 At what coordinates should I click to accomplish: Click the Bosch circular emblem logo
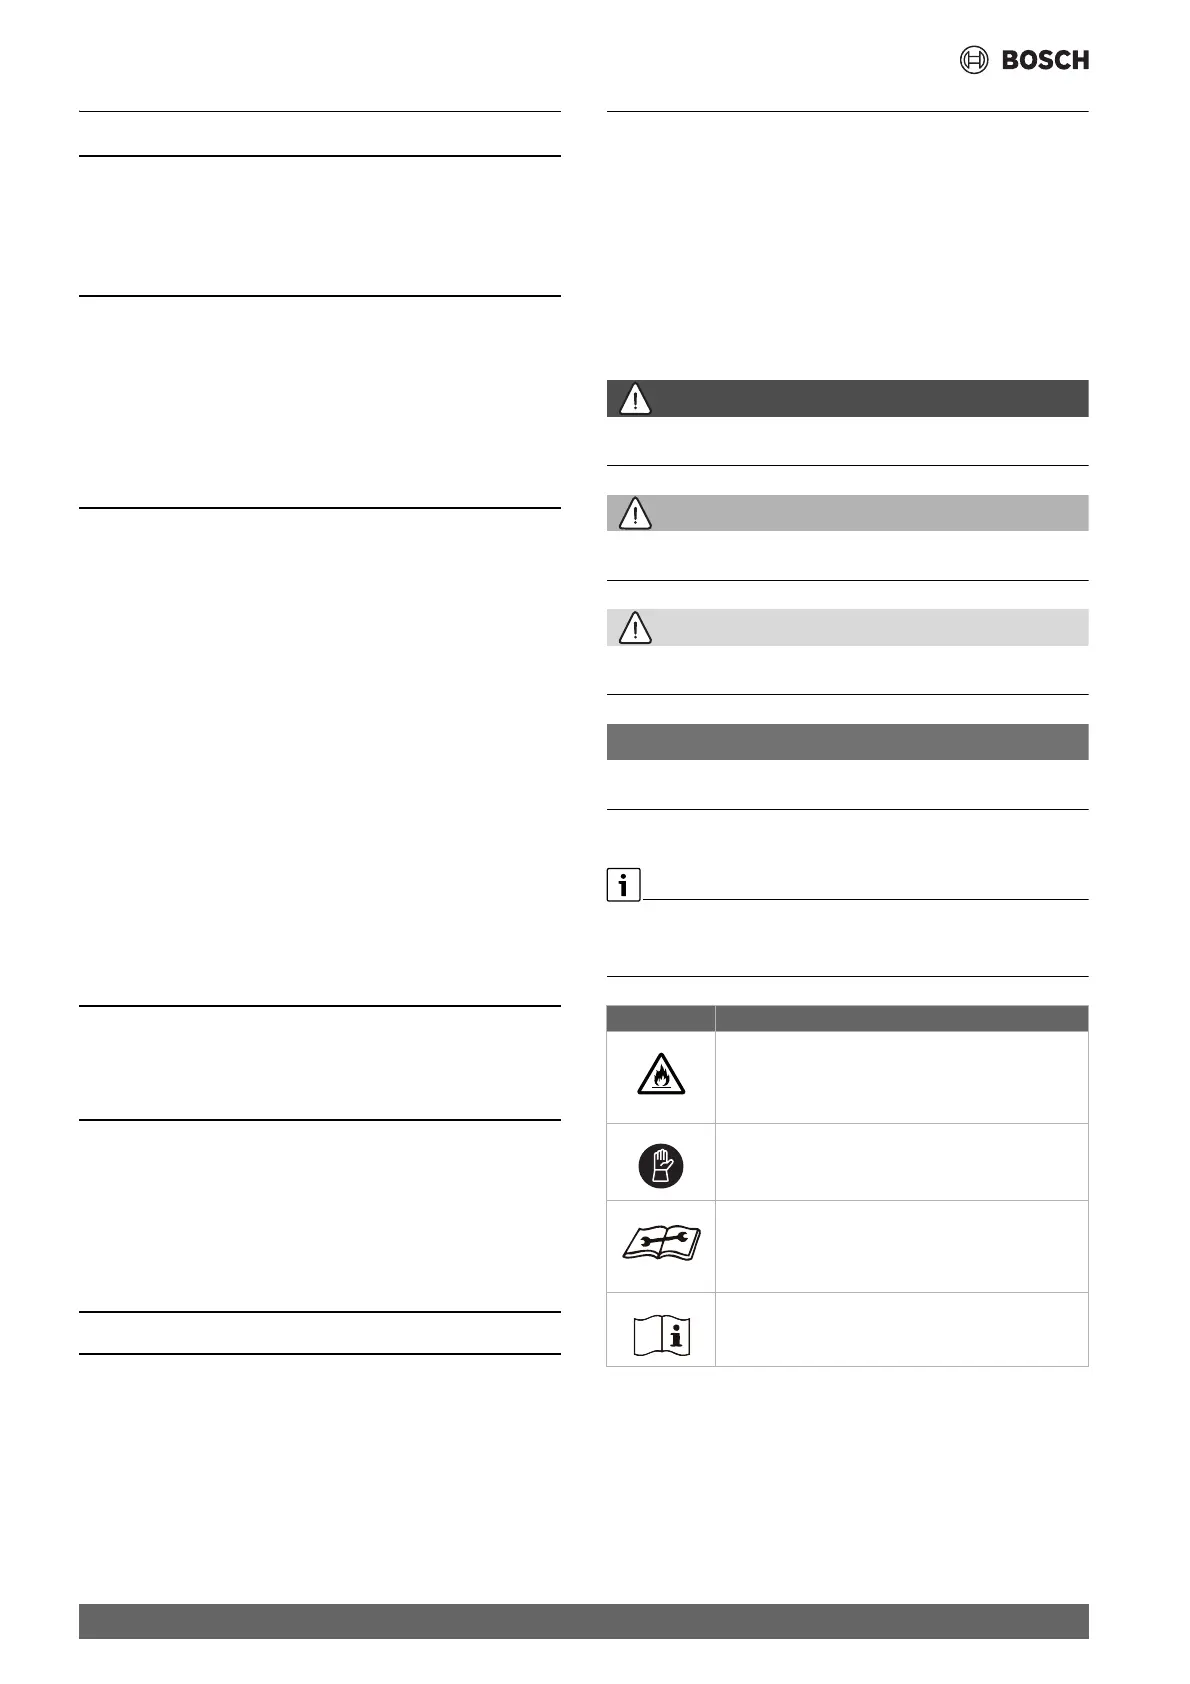[x=973, y=60]
